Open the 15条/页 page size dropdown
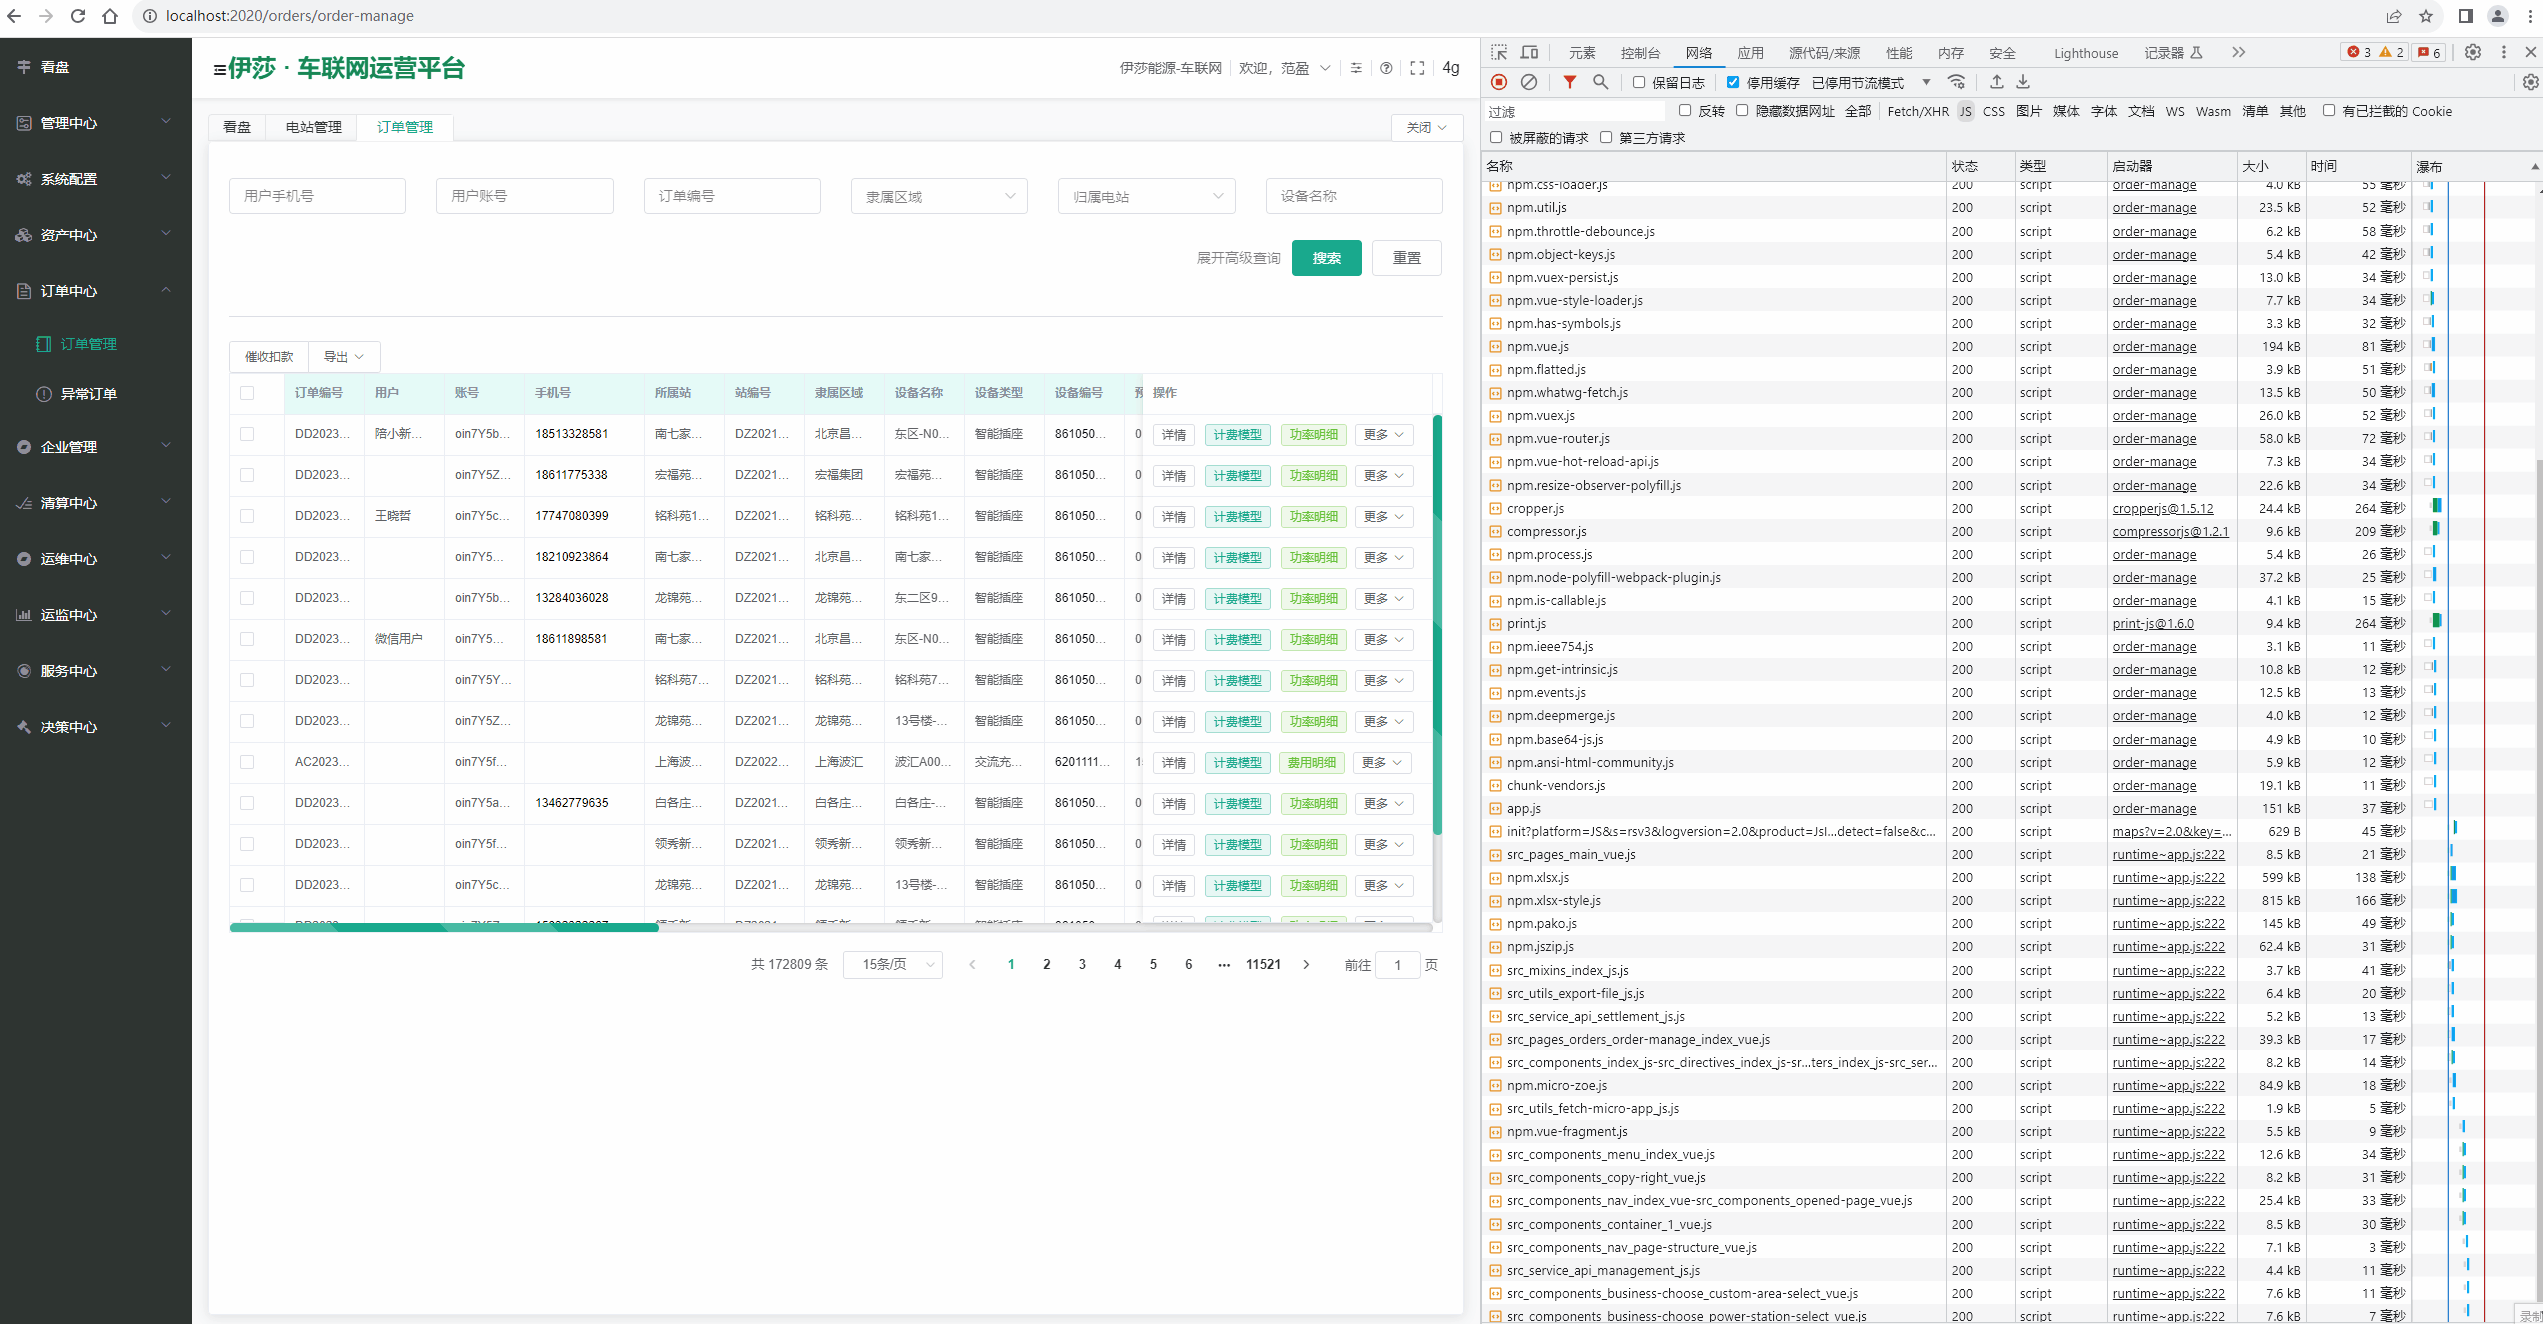Screen dimensions: 2543x1324 point(893,964)
